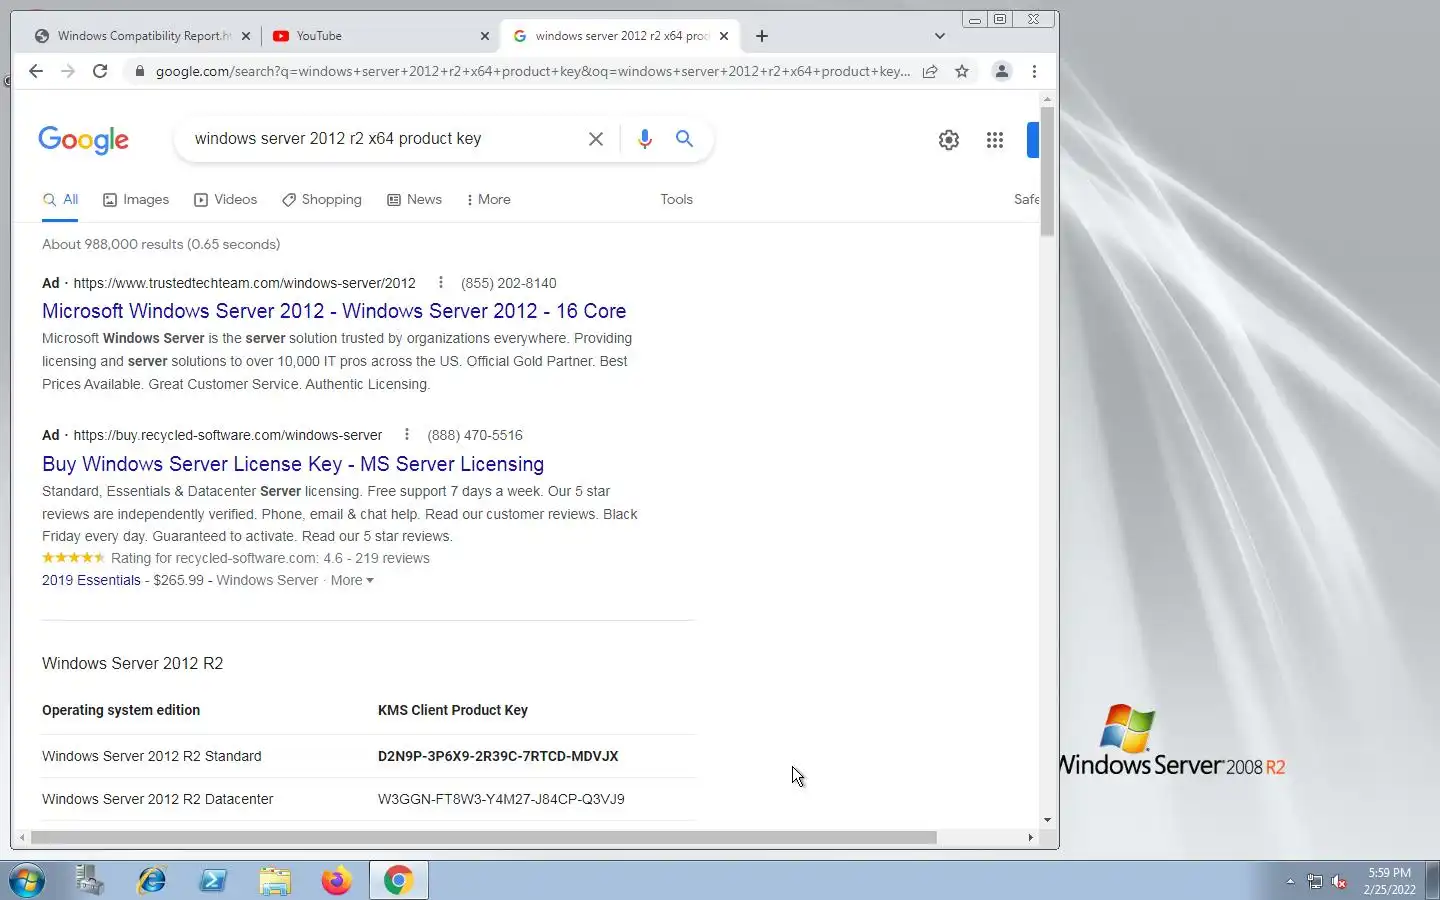Click the Windows Server 2012 R2 Datacenter cell
This screenshot has width=1440, height=900.
coord(158,800)
